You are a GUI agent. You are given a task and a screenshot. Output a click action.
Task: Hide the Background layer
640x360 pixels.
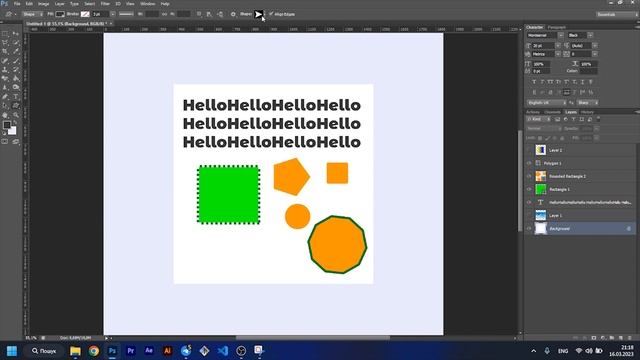point(529,229)
